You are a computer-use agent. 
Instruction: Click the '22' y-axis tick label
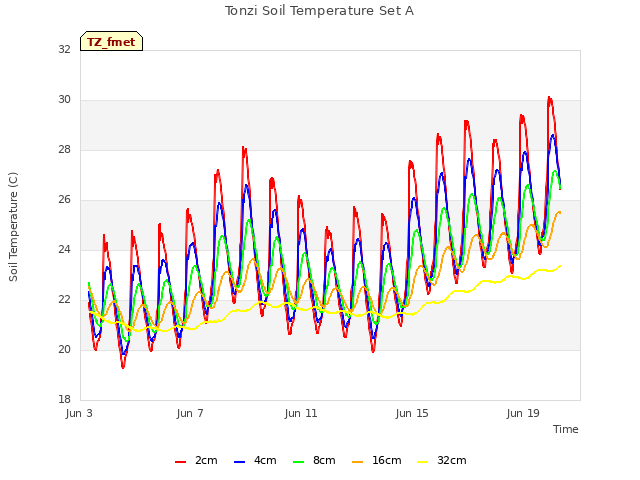coord(64,300)
